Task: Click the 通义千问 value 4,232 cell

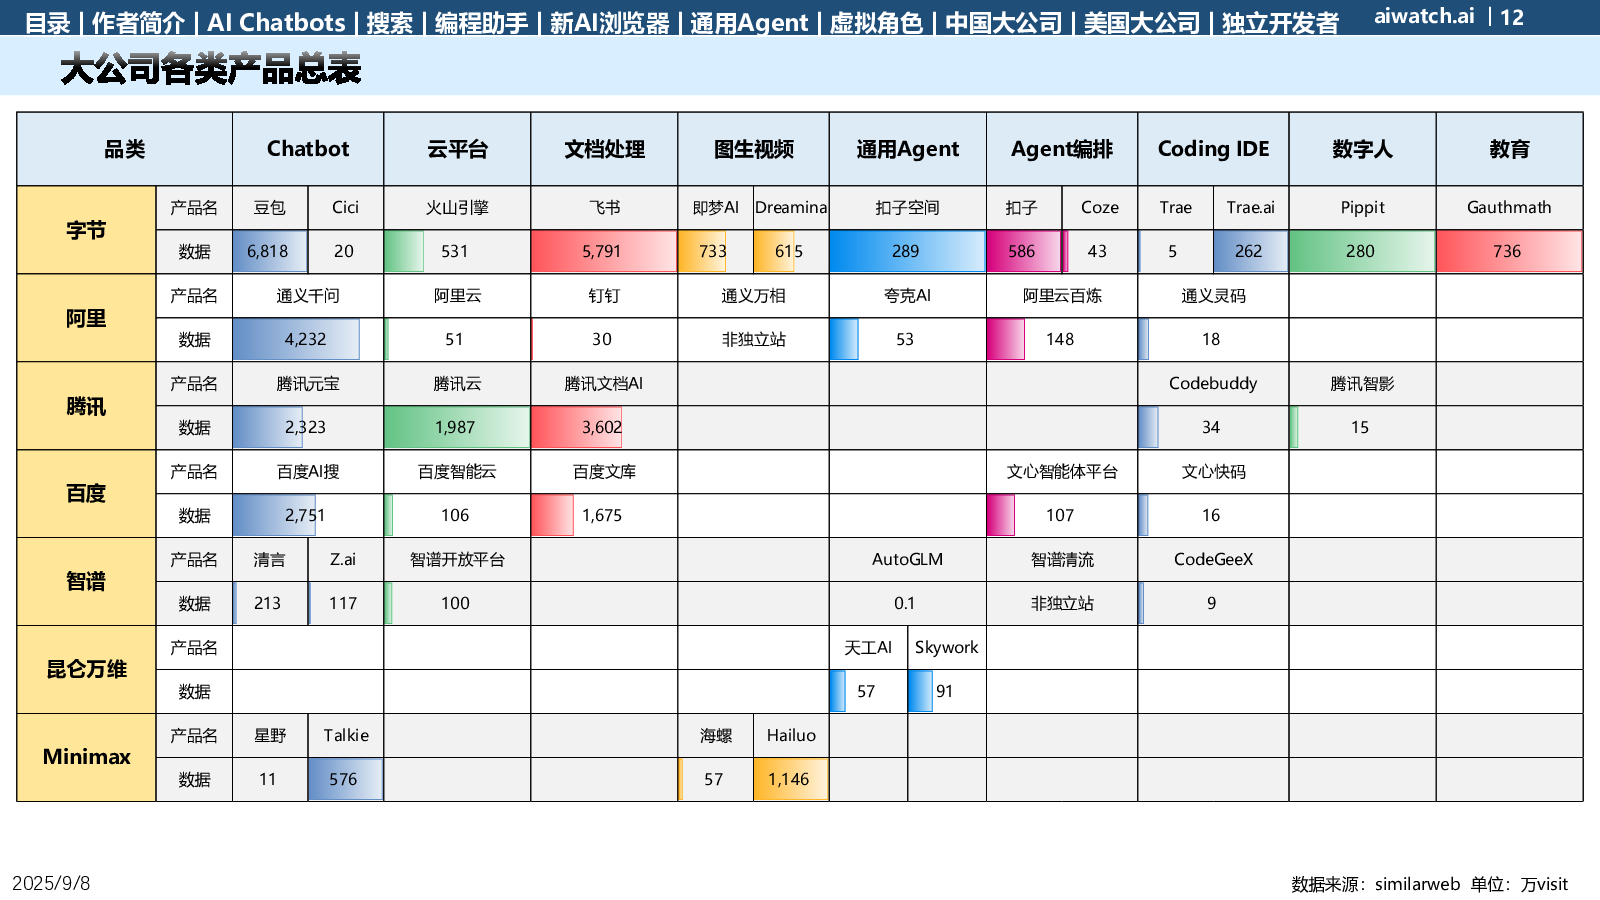Action: [x=308, y=339]
